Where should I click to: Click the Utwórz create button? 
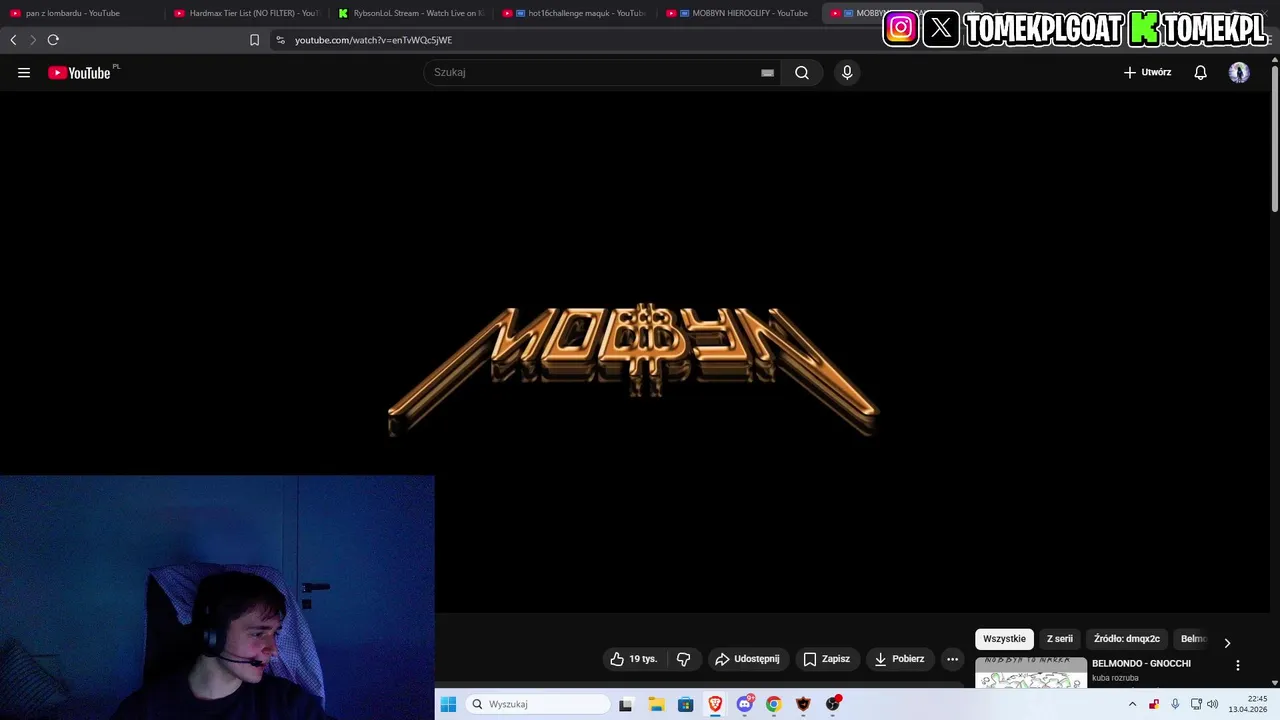[x=1147, y=72]
